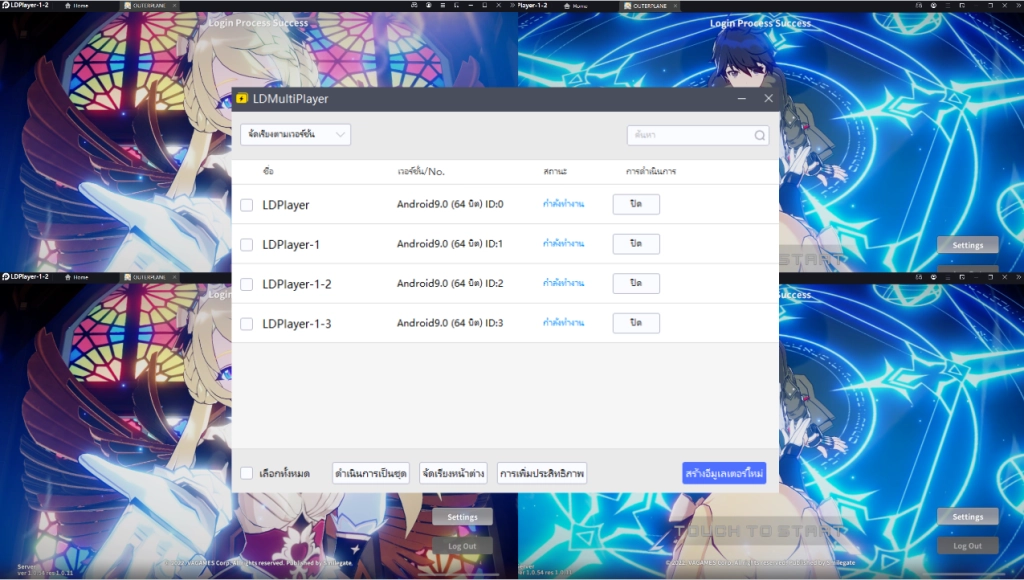This screenshot has height=580, width=1024.
Task: Check the LDPlayer-1-3 instance checkbox
Action: click(246, 323)
